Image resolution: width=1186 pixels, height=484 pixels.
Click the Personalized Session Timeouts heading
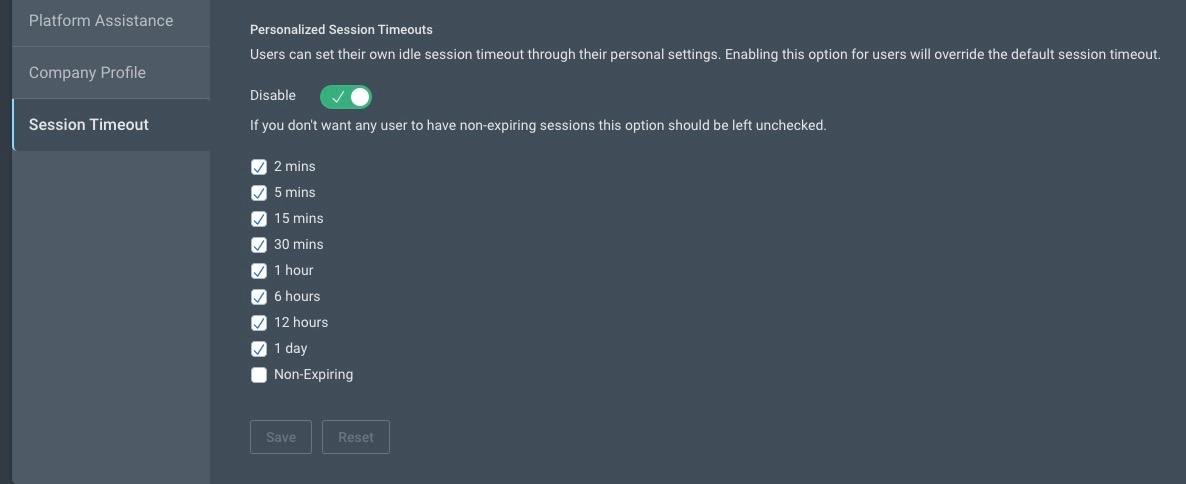[x=341, y=30]
